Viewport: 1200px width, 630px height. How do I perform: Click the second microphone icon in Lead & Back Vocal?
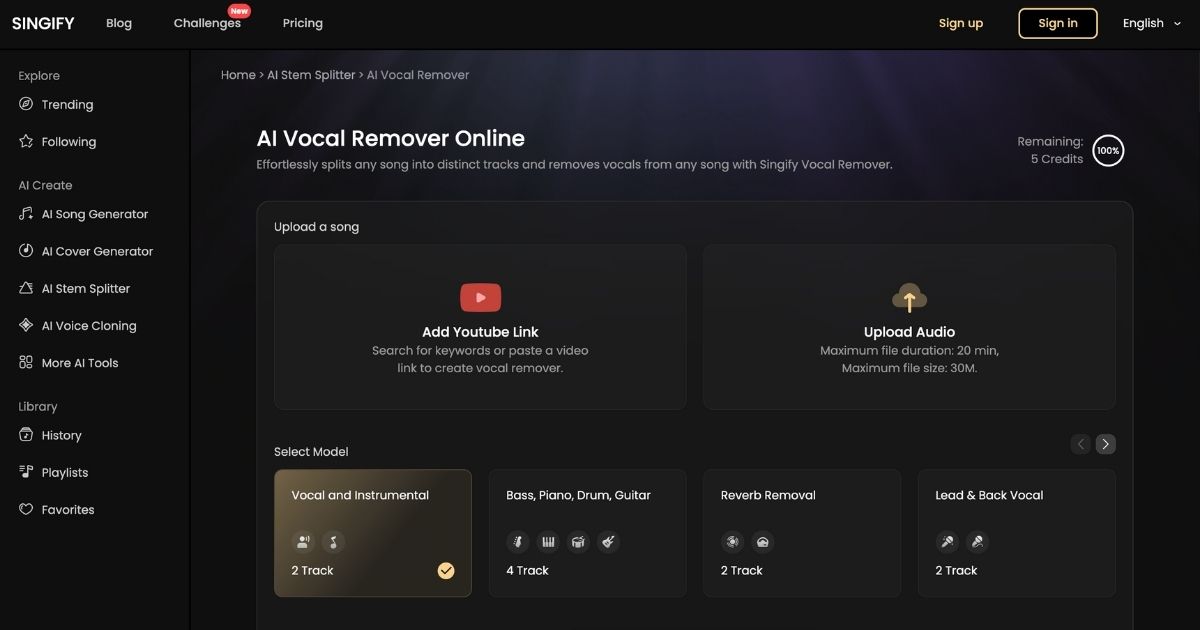(977, 542)
